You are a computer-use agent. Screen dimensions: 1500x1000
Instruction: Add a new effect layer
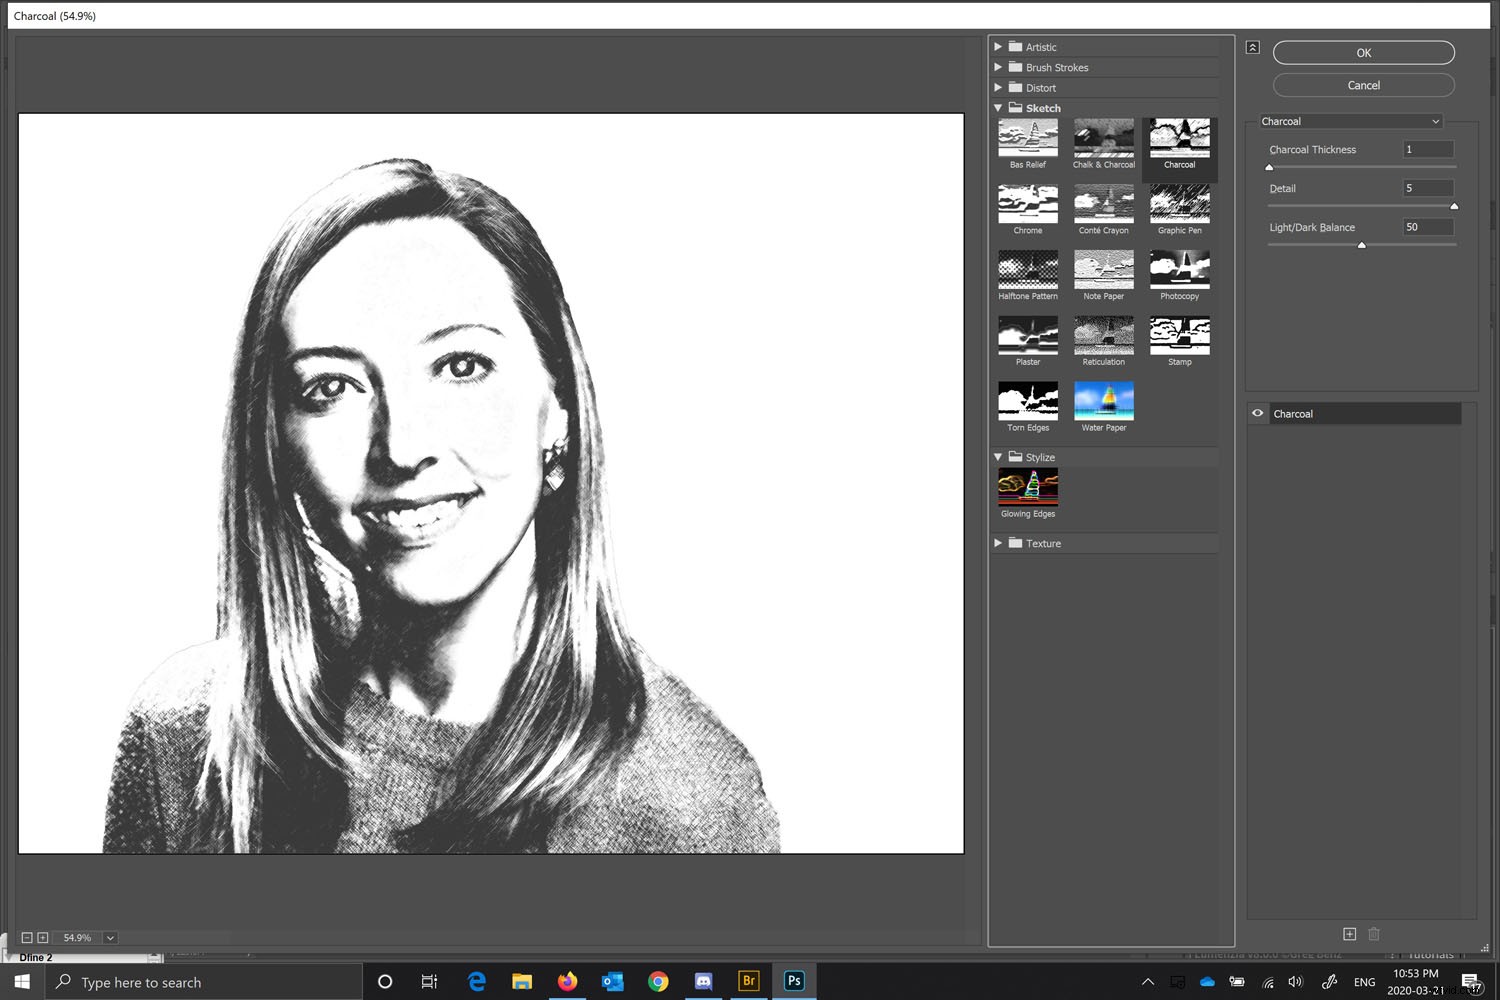point(1349,933)
